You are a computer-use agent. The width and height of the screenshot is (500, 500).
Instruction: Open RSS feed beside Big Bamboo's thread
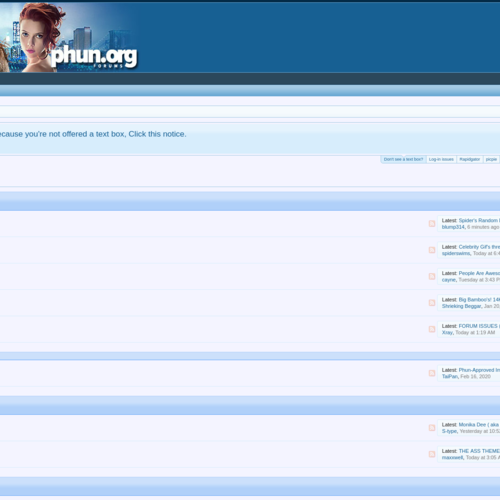tap(432, 303)
